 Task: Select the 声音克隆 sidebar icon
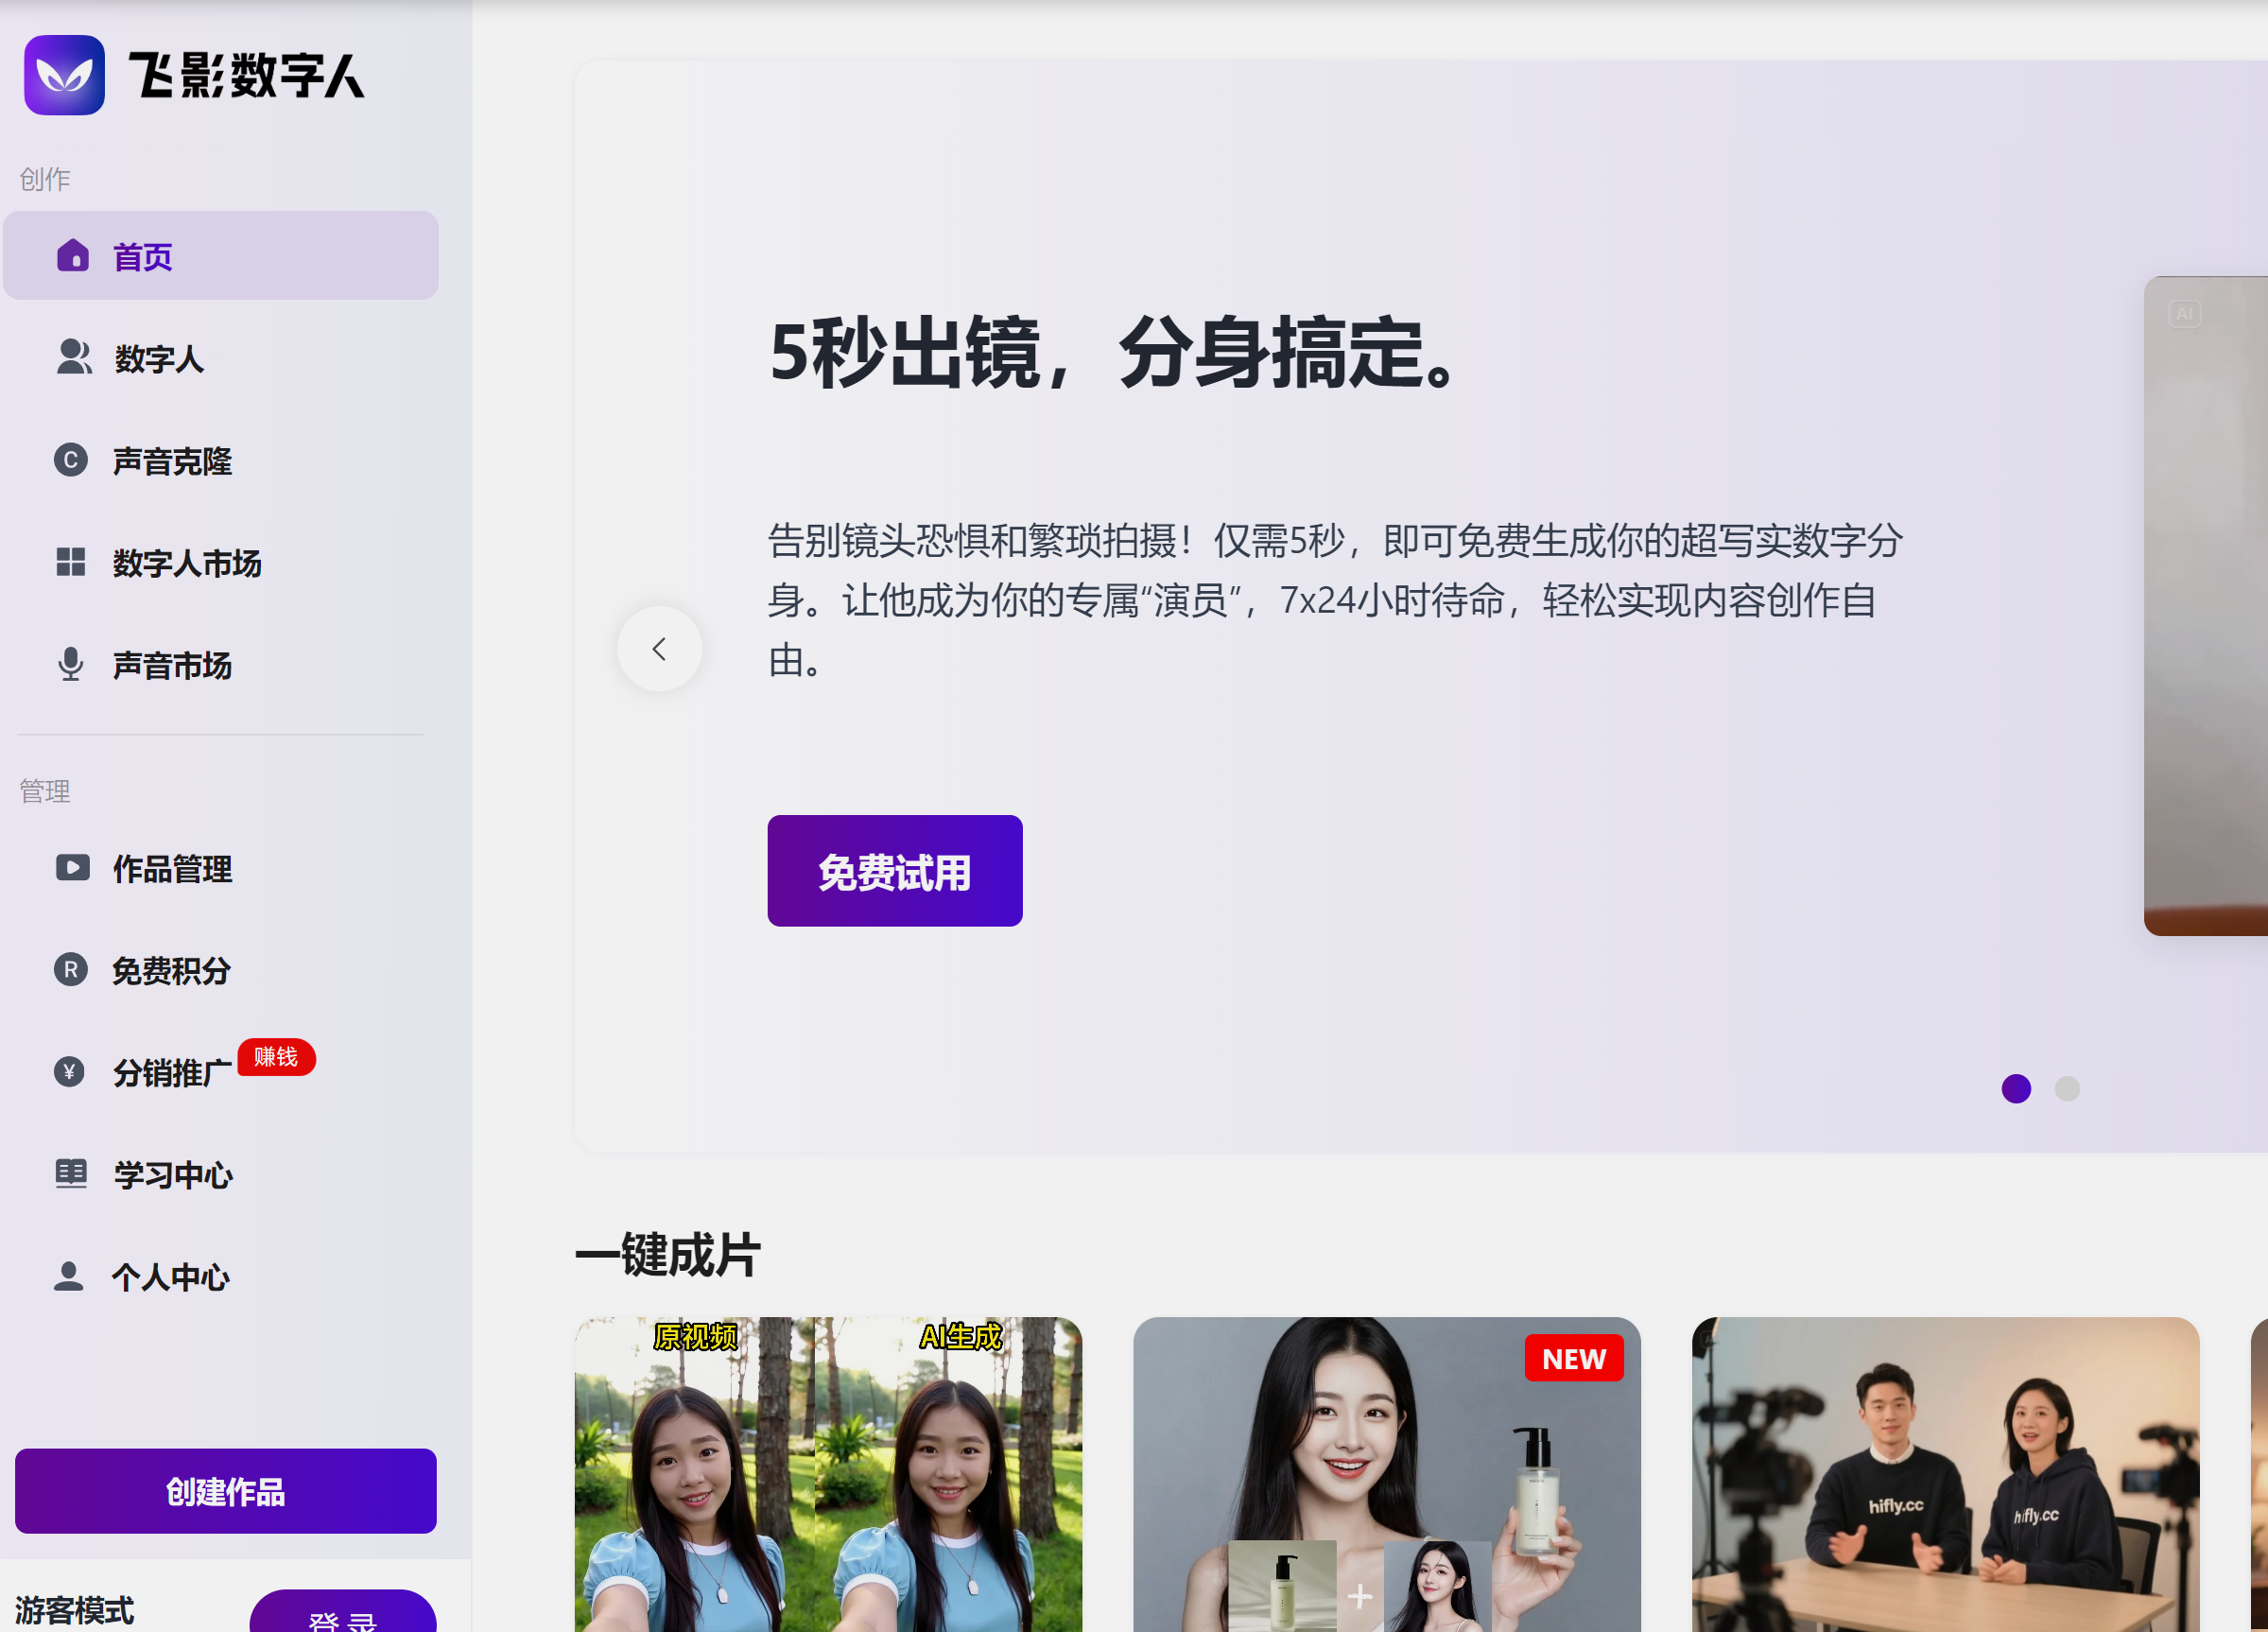click(71, 461)
